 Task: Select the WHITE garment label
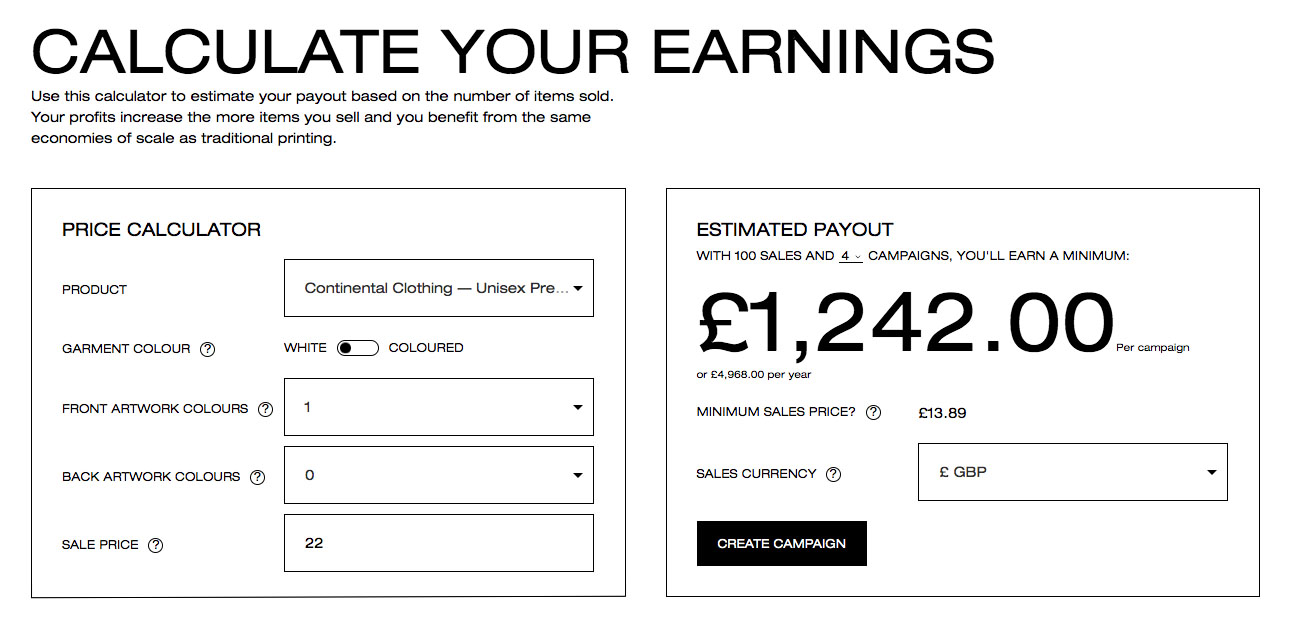pos(305,348)
